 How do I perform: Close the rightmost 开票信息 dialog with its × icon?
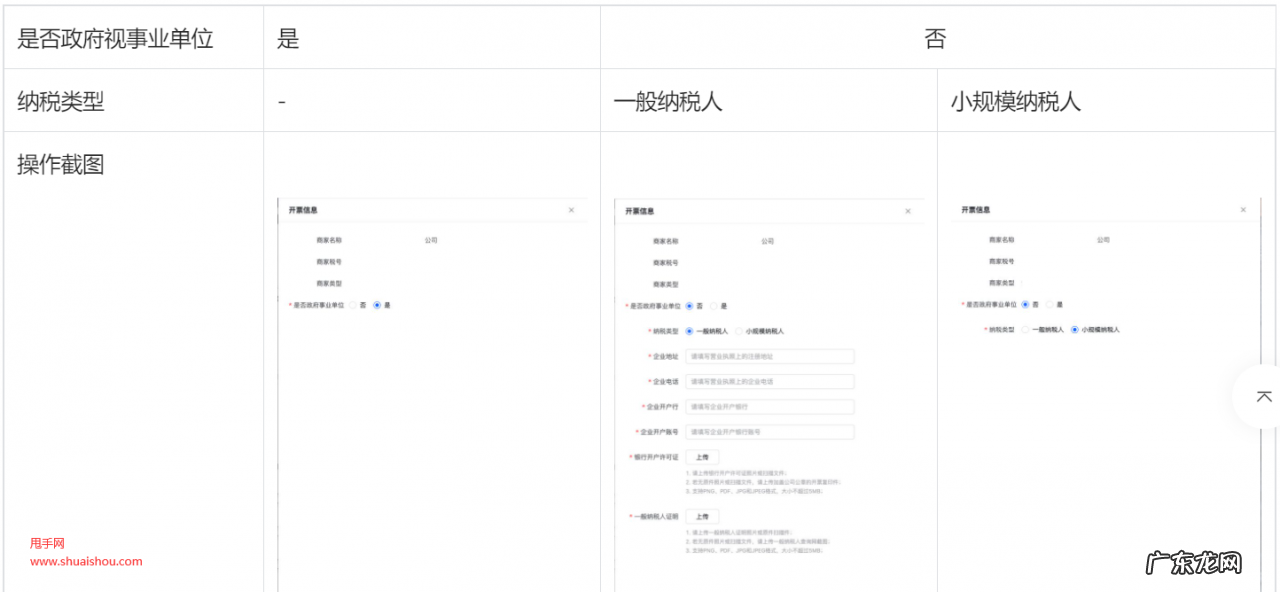pos(1243,208)
